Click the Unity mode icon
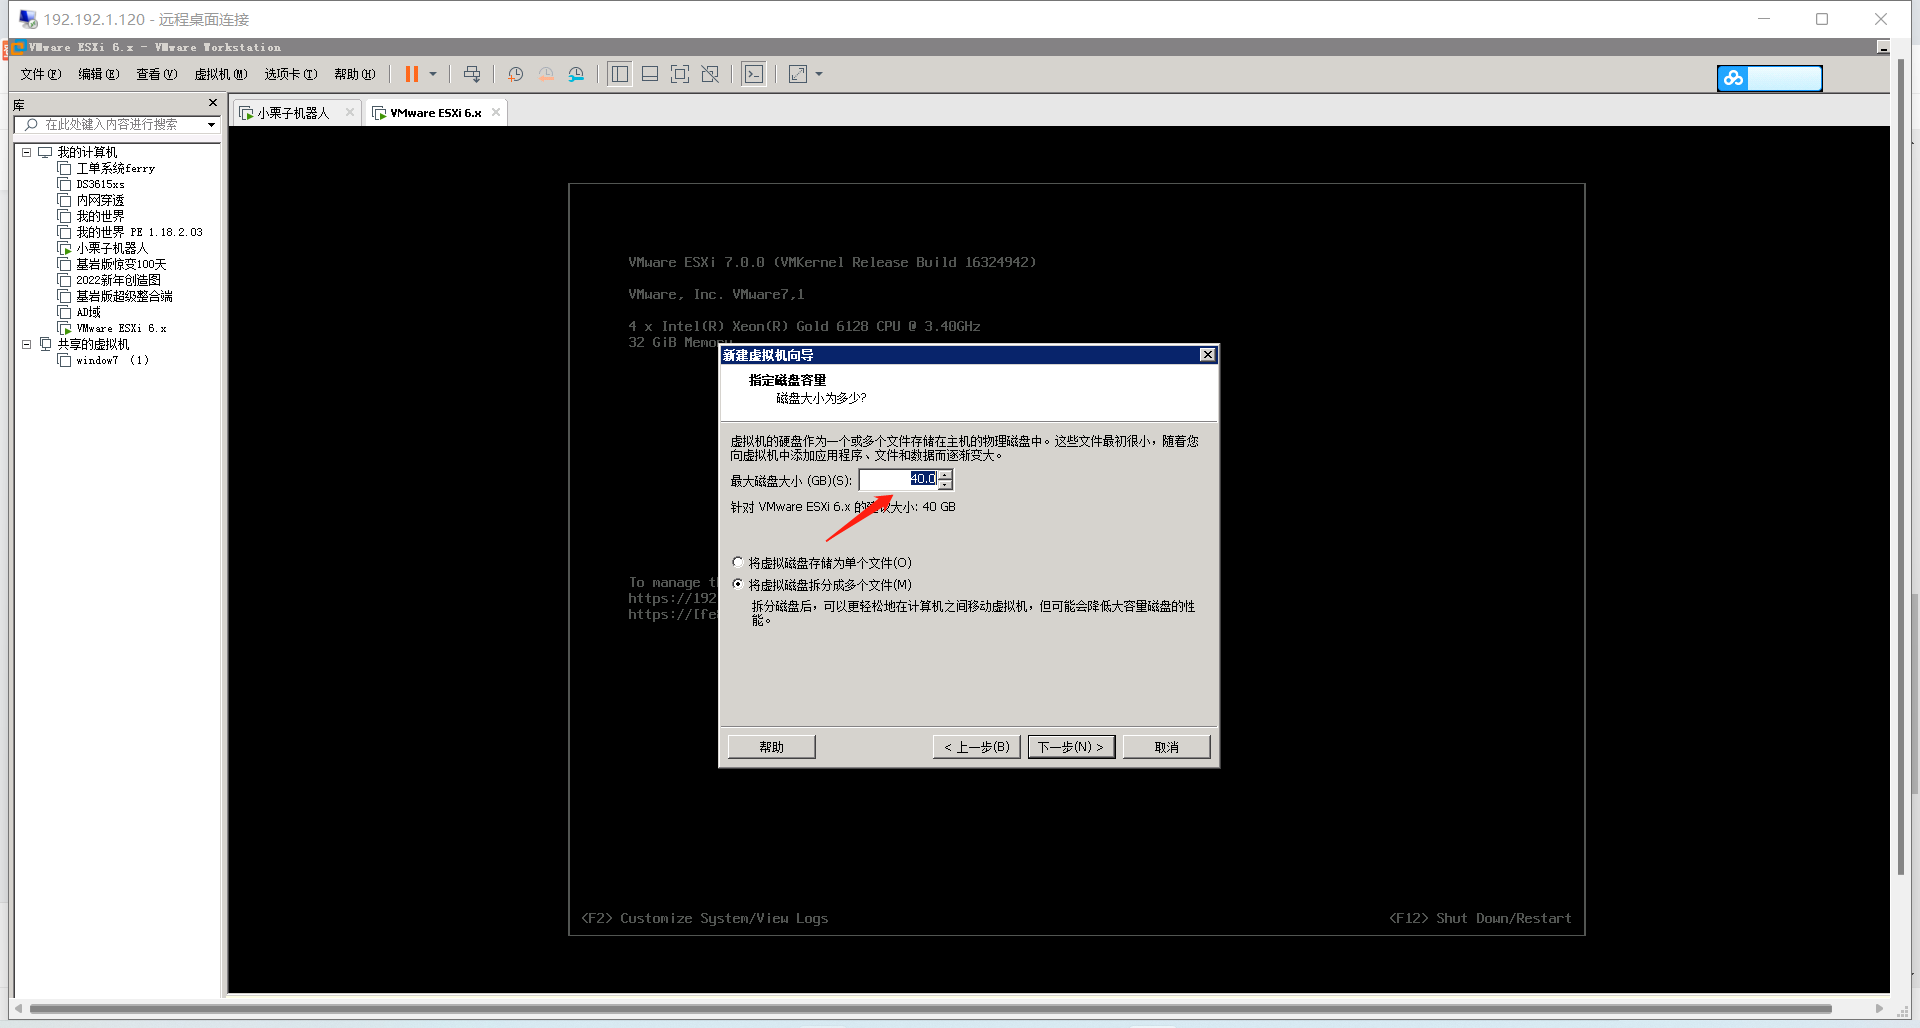Viewport: 1920px width, 1028px height. [x=710, y=74]
